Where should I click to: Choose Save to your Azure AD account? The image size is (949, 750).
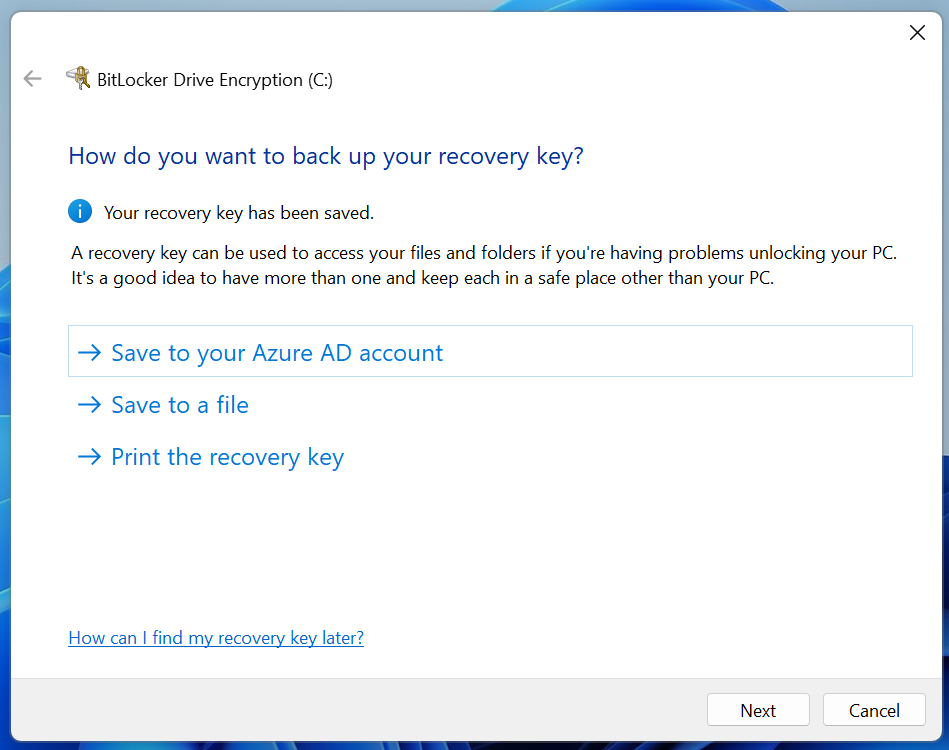[490, 351]
